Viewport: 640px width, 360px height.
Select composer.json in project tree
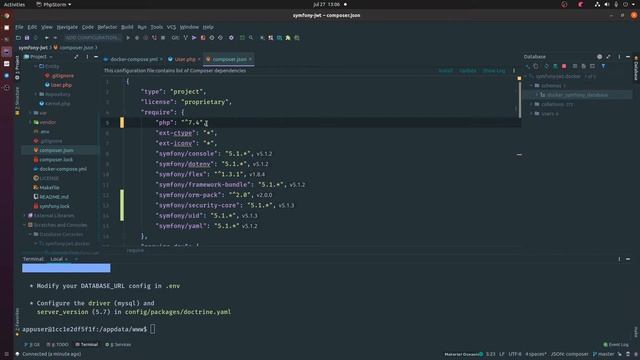pyautogui.click(x=56, y=150)
